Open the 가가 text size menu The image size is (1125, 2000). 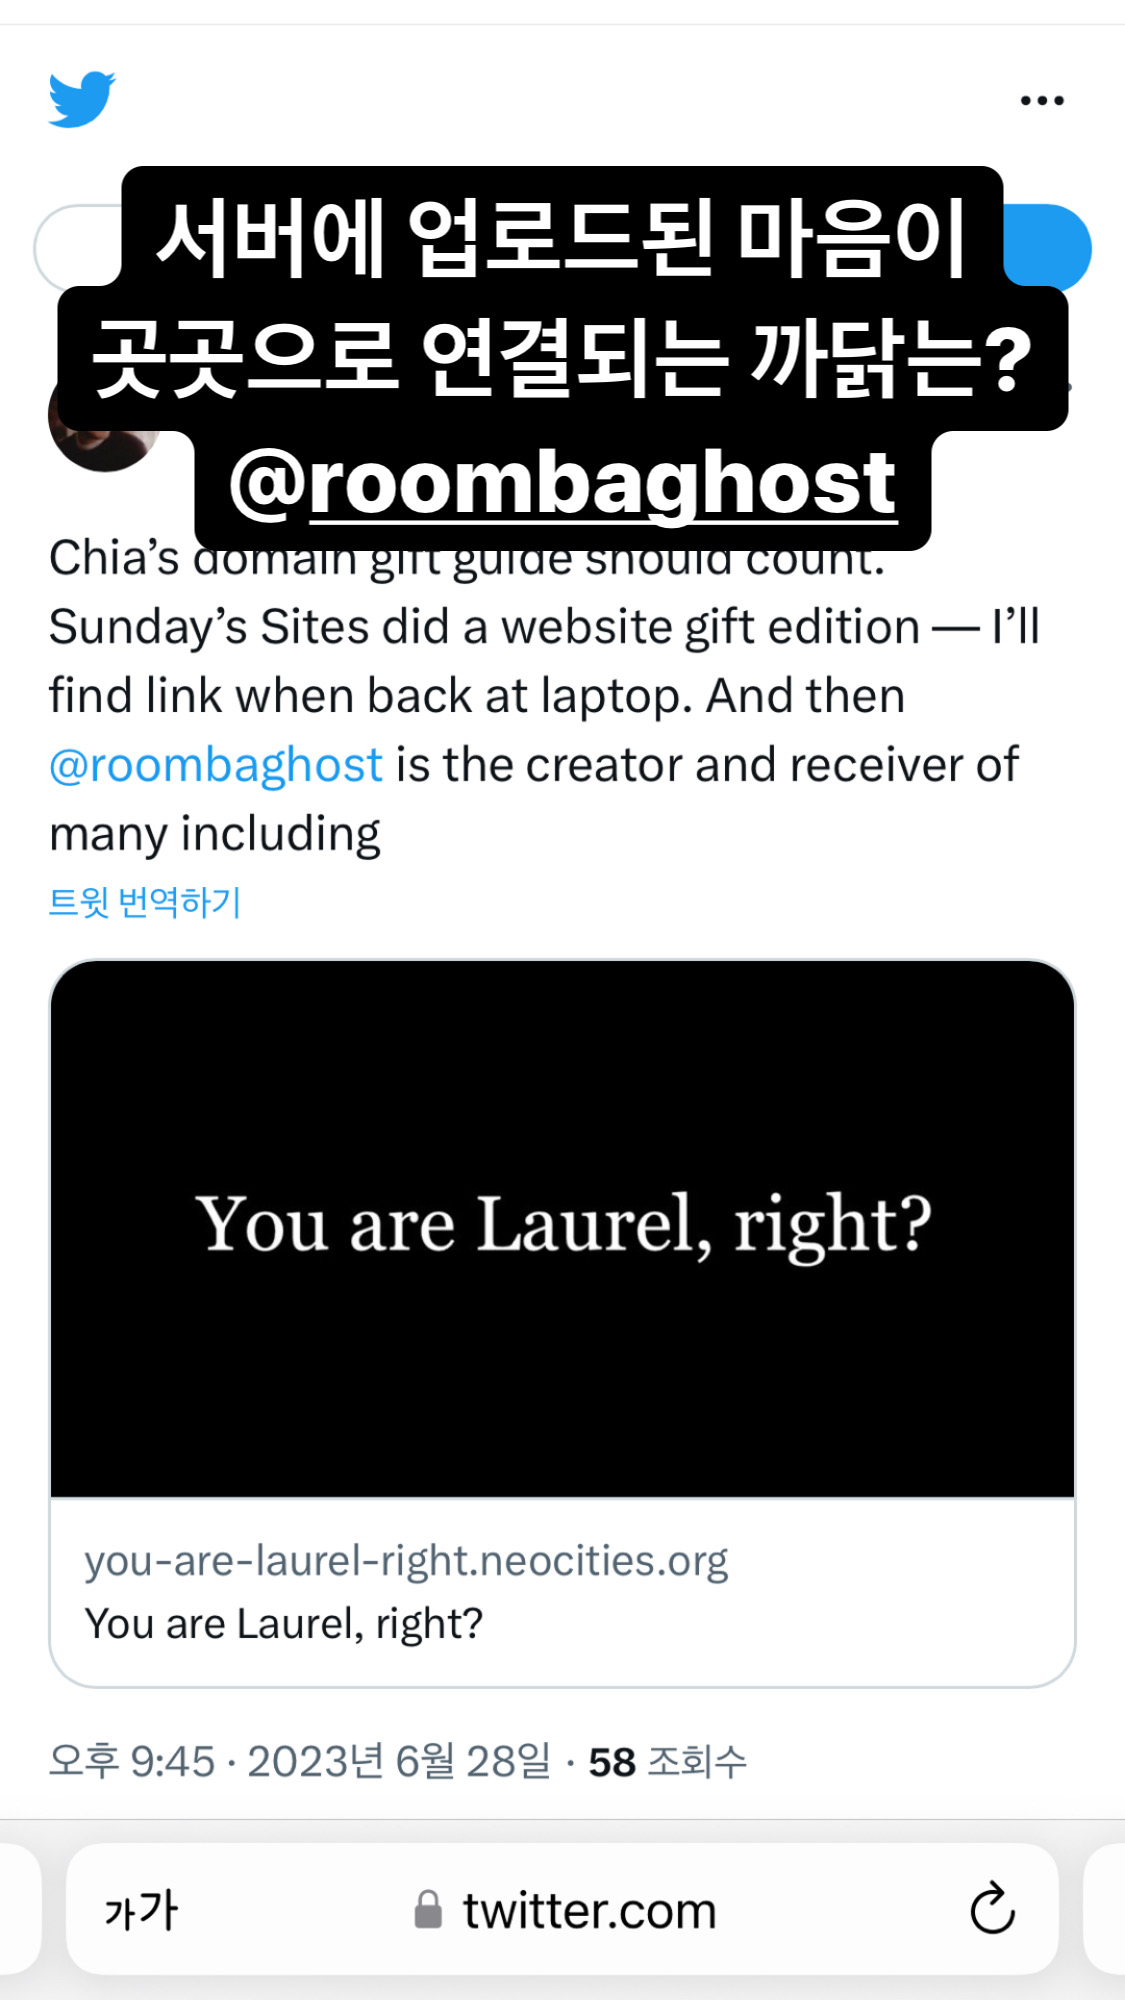point(141,1910)
